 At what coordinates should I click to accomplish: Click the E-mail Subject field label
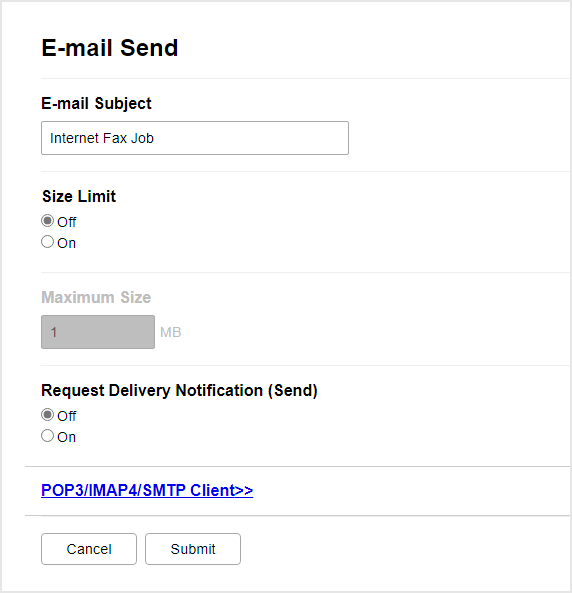(x=96, y=104)
